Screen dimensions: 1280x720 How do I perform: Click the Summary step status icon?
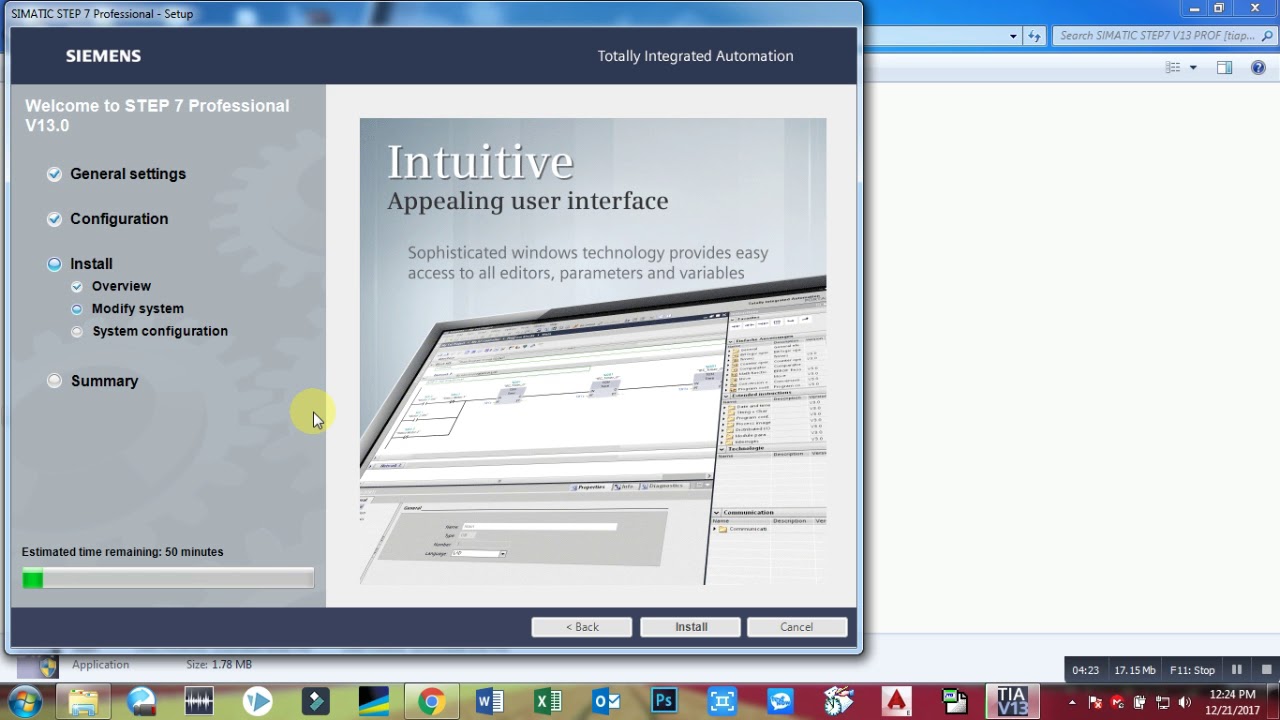pos(54,381)
